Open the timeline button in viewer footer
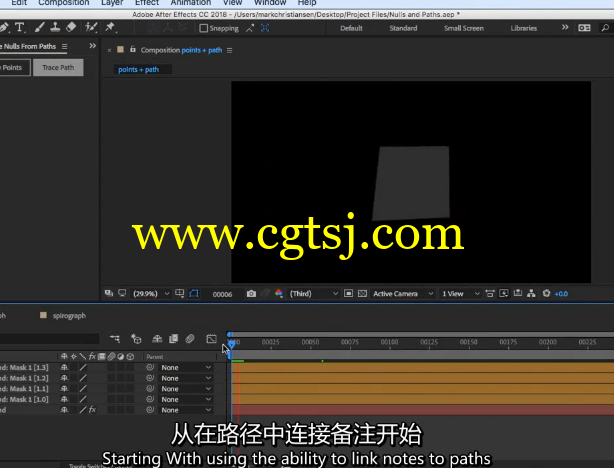Screen dimensions: 614x468 coord(518,293)
